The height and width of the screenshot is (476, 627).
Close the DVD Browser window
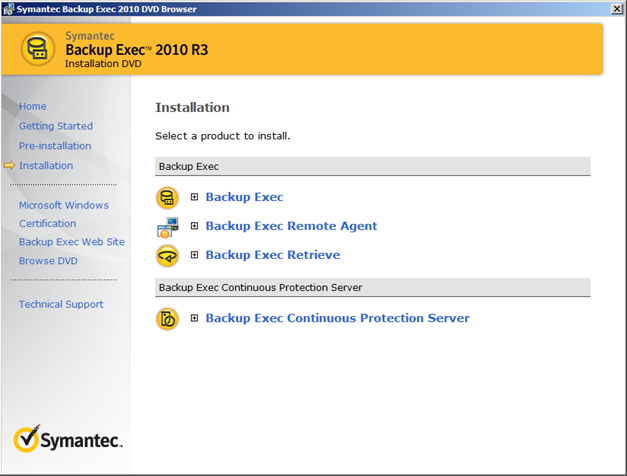click(617, 9)
